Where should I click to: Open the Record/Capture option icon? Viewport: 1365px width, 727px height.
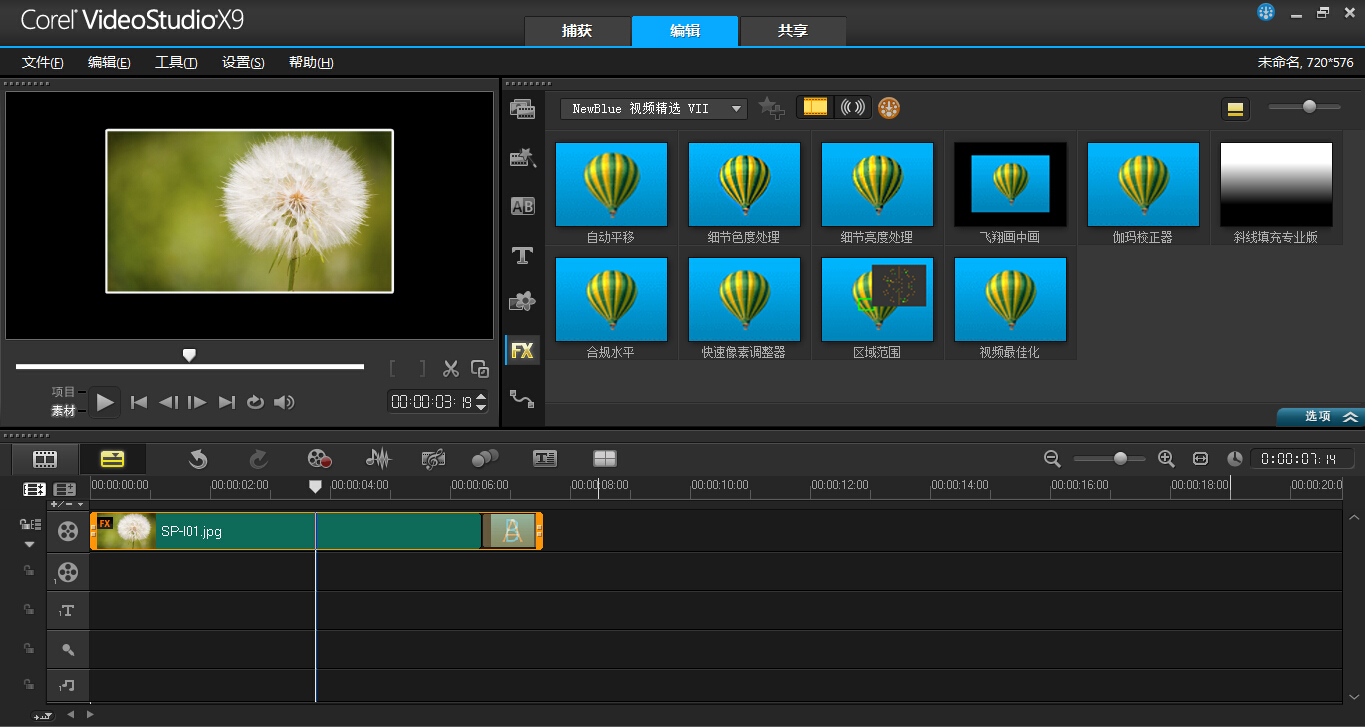[319, 459]
